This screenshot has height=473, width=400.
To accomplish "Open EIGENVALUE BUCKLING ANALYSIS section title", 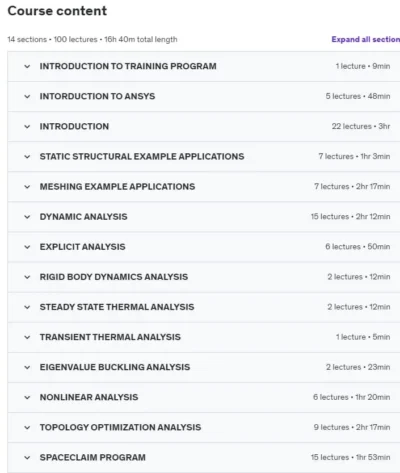I will 115,367.
